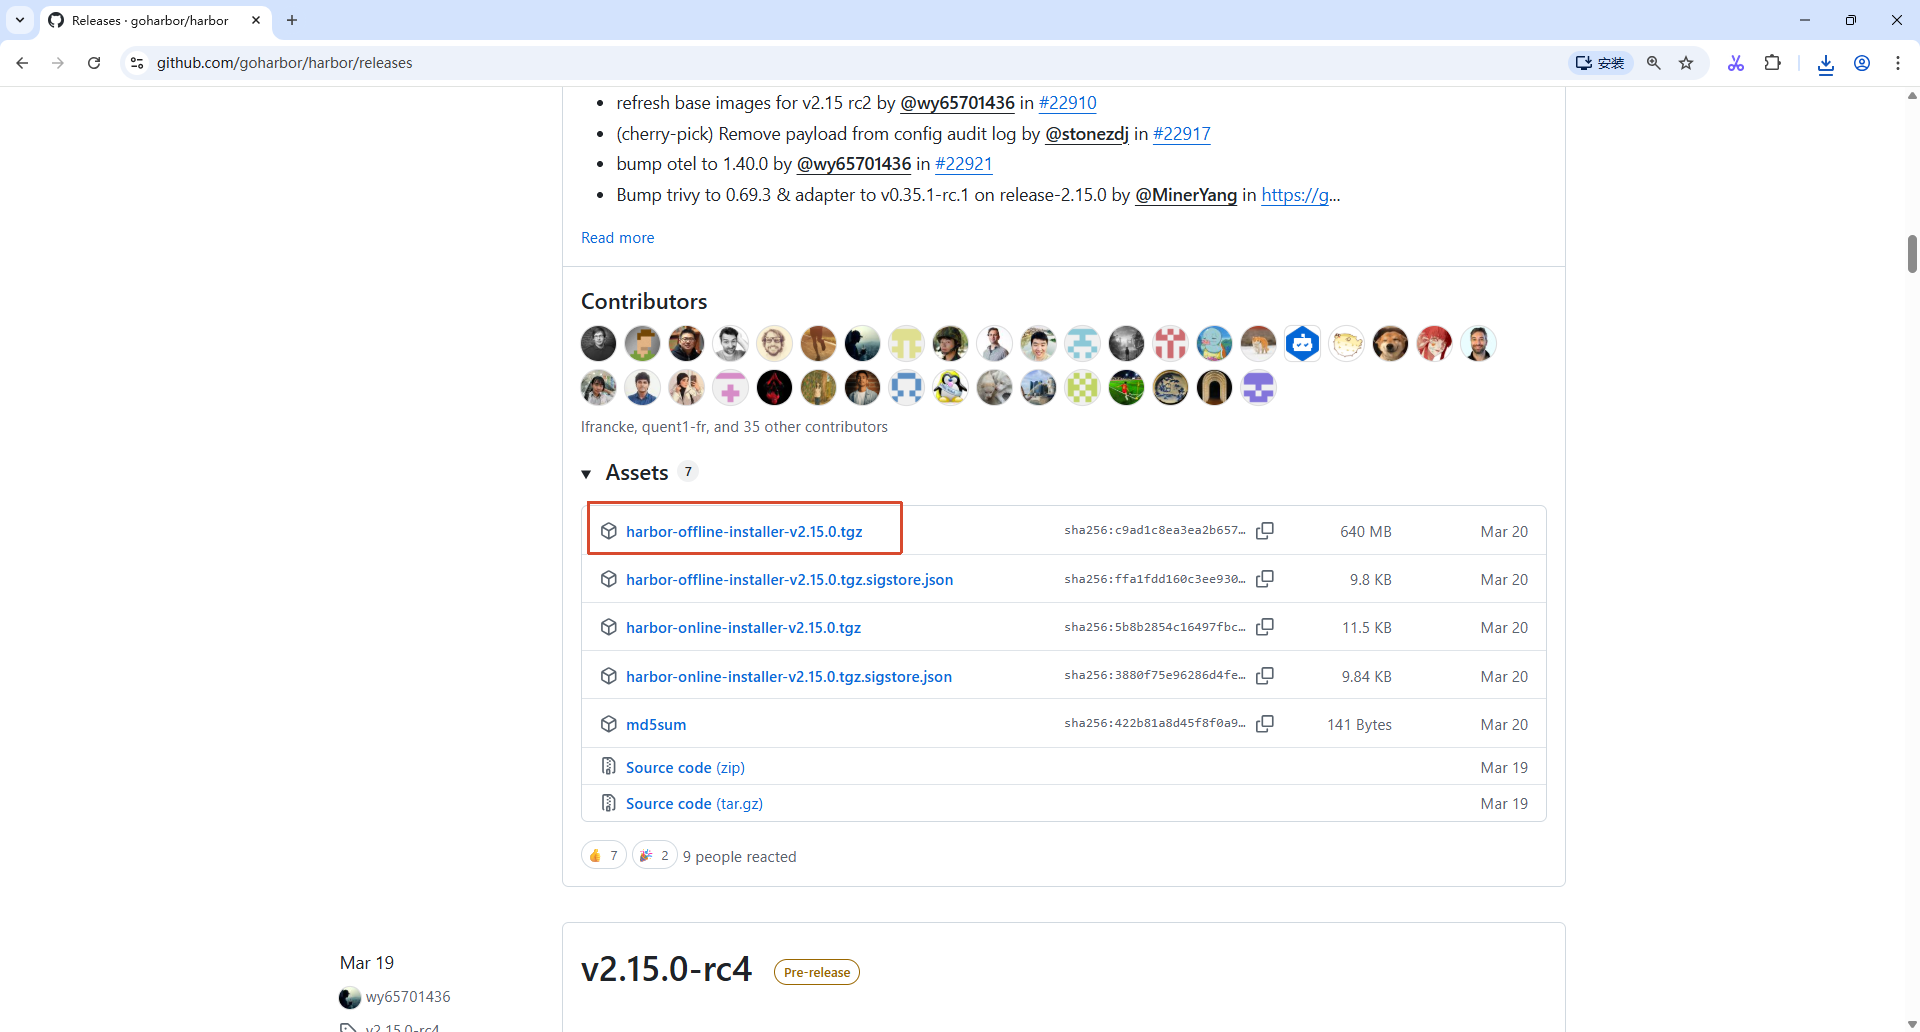The height and width of the screenshot is (1032, 1920).
Task: Click the '35 other contributors' text
Action: click(816, 427)
